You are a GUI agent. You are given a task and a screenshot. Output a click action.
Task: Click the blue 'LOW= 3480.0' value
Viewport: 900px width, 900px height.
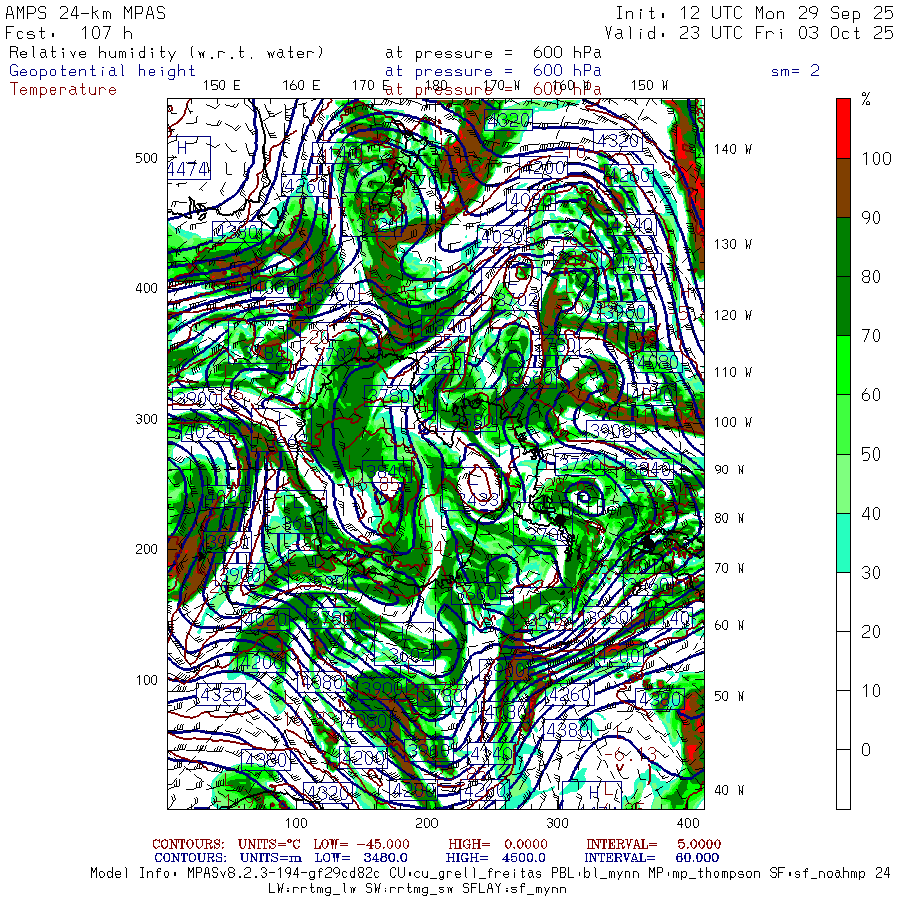pos(361,858)
